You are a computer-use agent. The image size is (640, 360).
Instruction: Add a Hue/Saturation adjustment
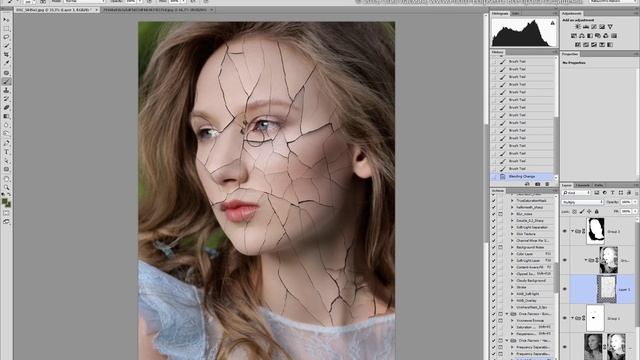pyautogui.click(x=574, y=36)
